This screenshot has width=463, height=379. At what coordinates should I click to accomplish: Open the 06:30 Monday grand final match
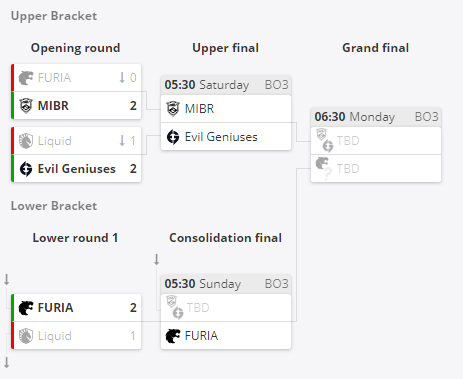pyautogui.click(x=376, y=117)
